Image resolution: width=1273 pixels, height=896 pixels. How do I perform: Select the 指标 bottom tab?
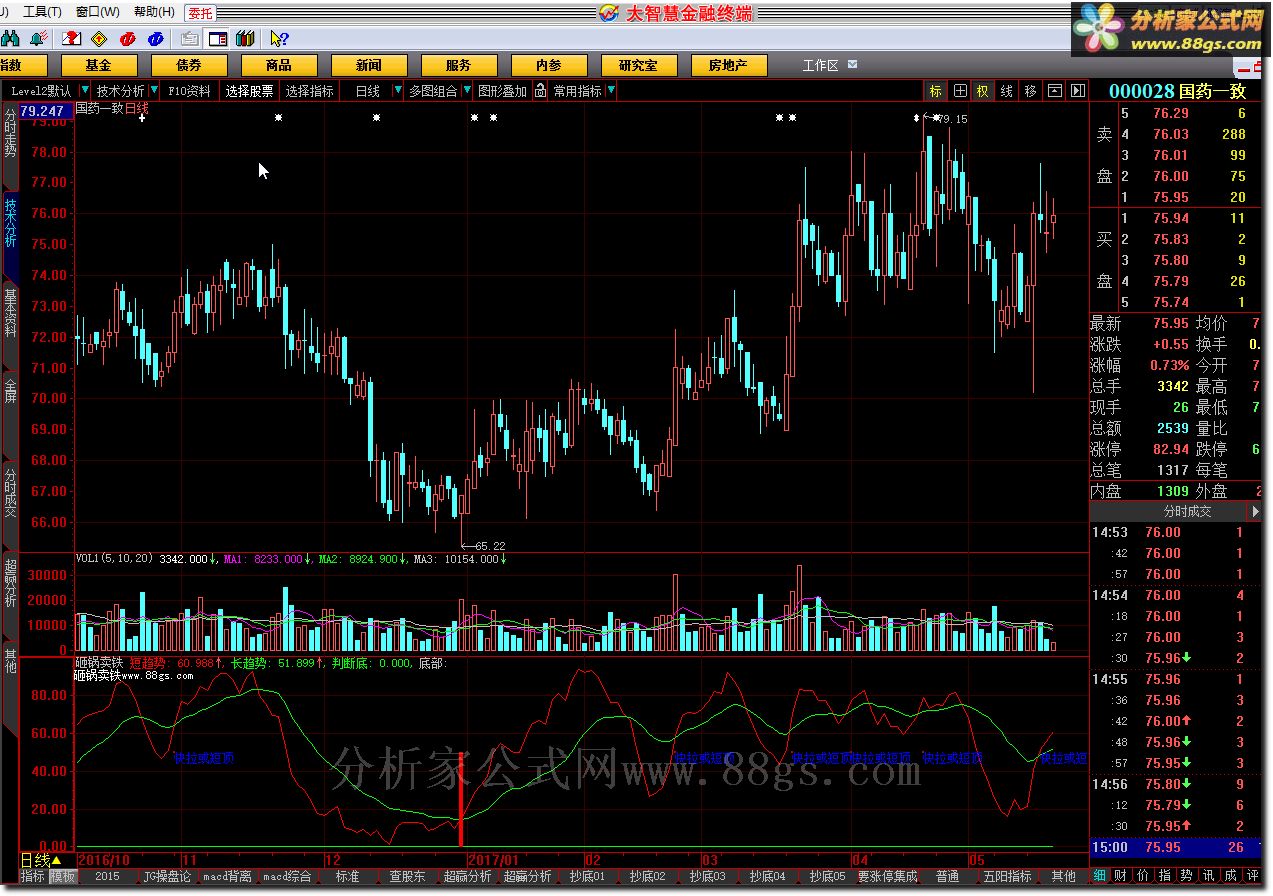tap(34, 876)
